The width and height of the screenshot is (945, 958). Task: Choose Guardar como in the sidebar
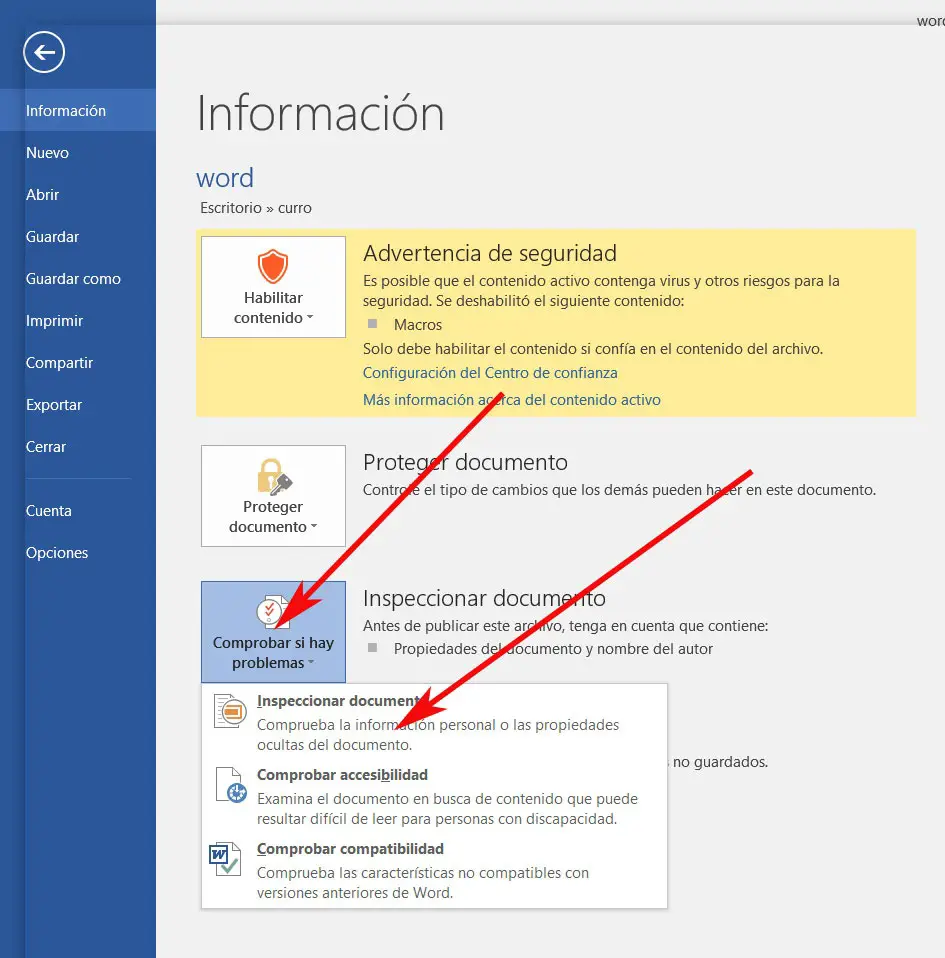[x=78, y=279]
